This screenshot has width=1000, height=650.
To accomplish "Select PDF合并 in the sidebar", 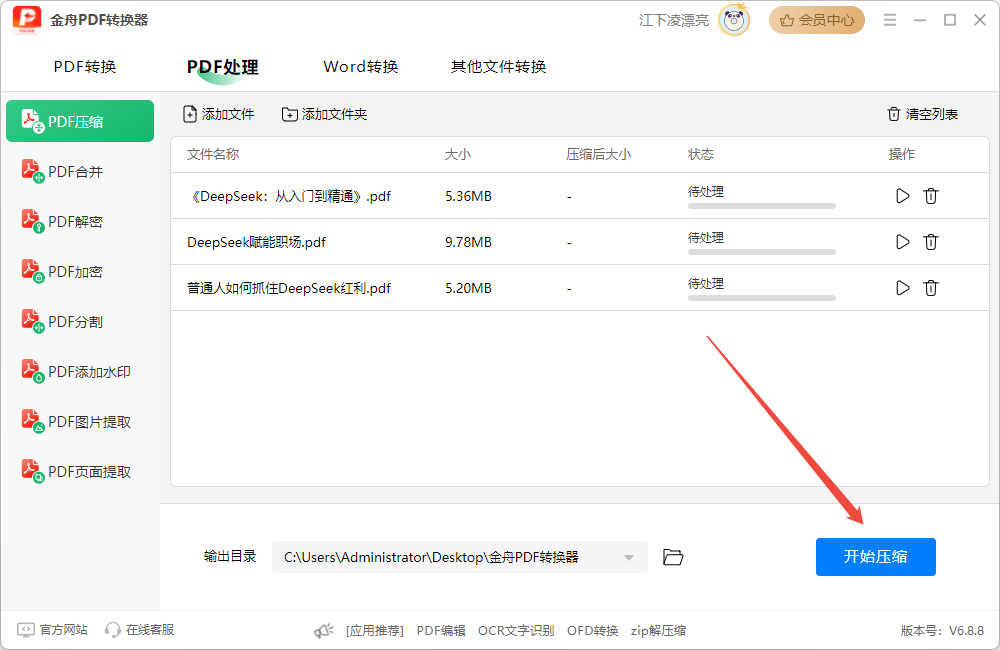I will click(80, 172).
